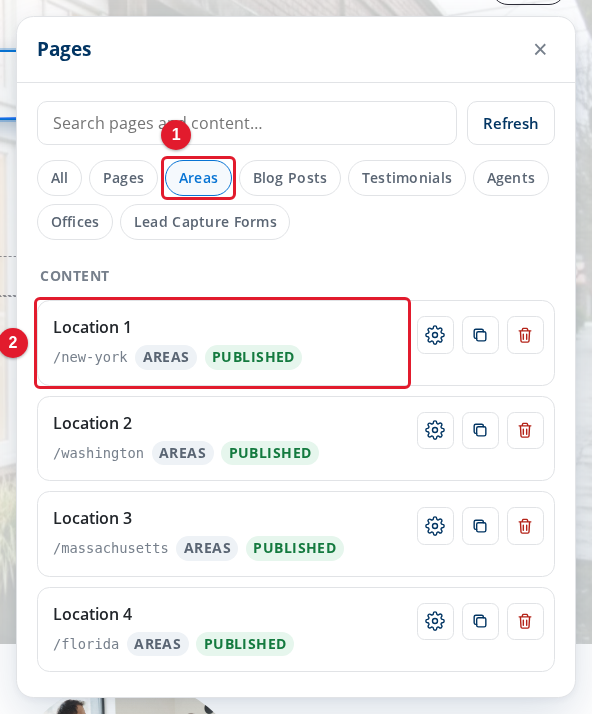
Task: Click AREAS badge next to /washington
Action: click(183, 454)
